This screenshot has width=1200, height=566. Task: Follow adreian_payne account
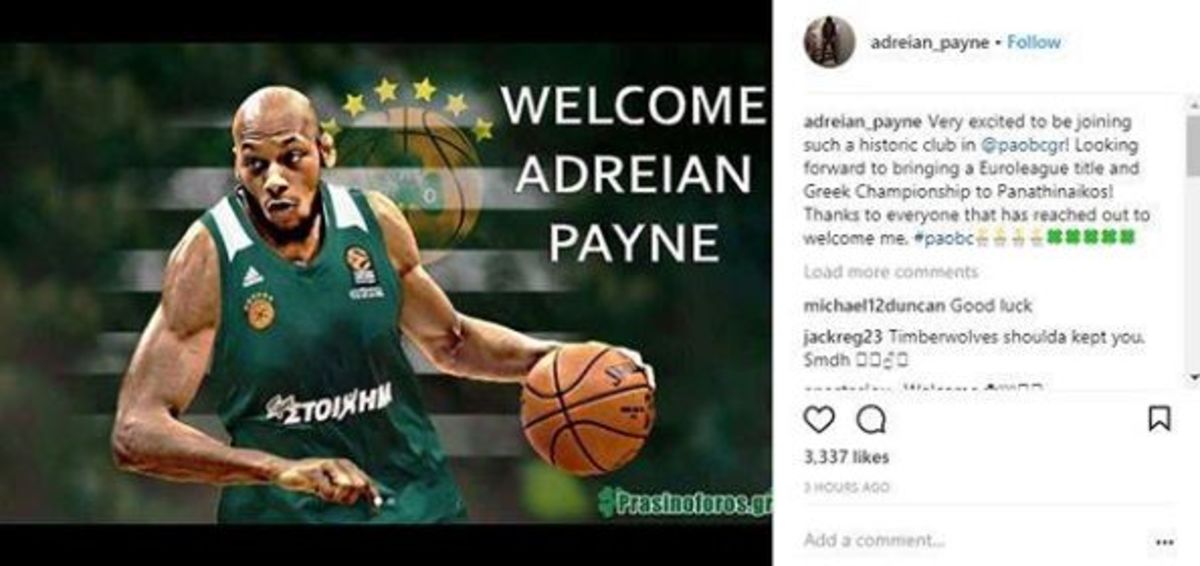[x=1034, y=42]
